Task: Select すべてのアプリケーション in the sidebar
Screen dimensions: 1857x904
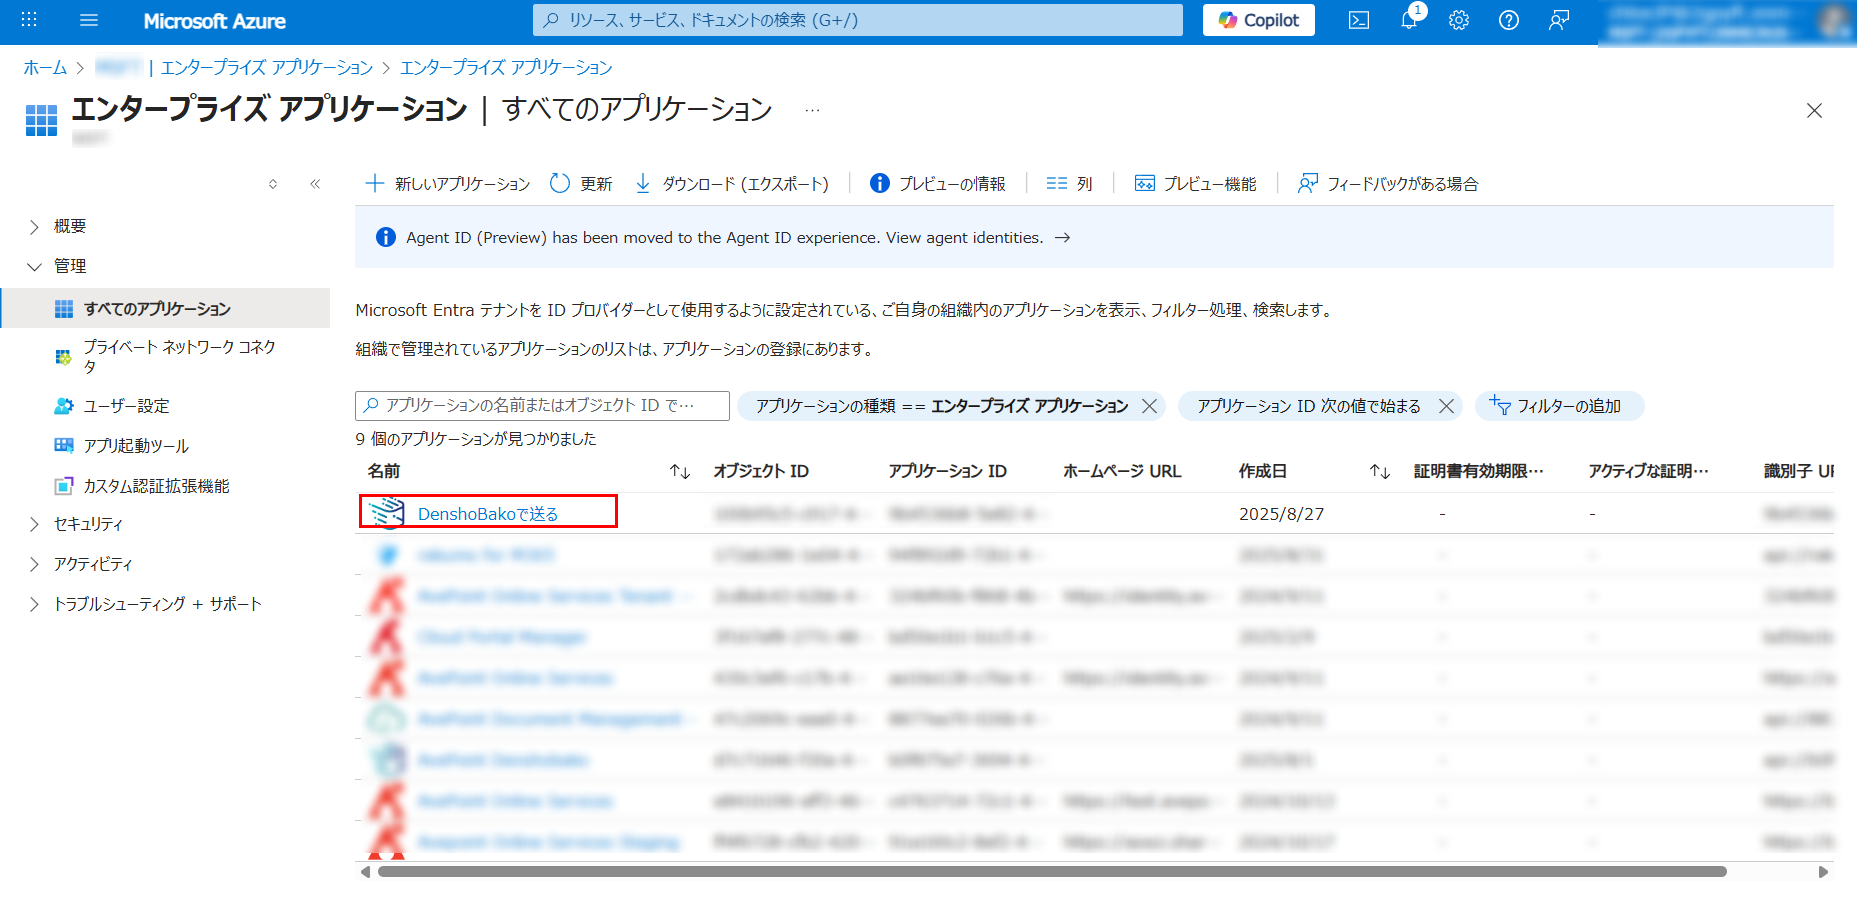Action: click(x=166, y=308)
